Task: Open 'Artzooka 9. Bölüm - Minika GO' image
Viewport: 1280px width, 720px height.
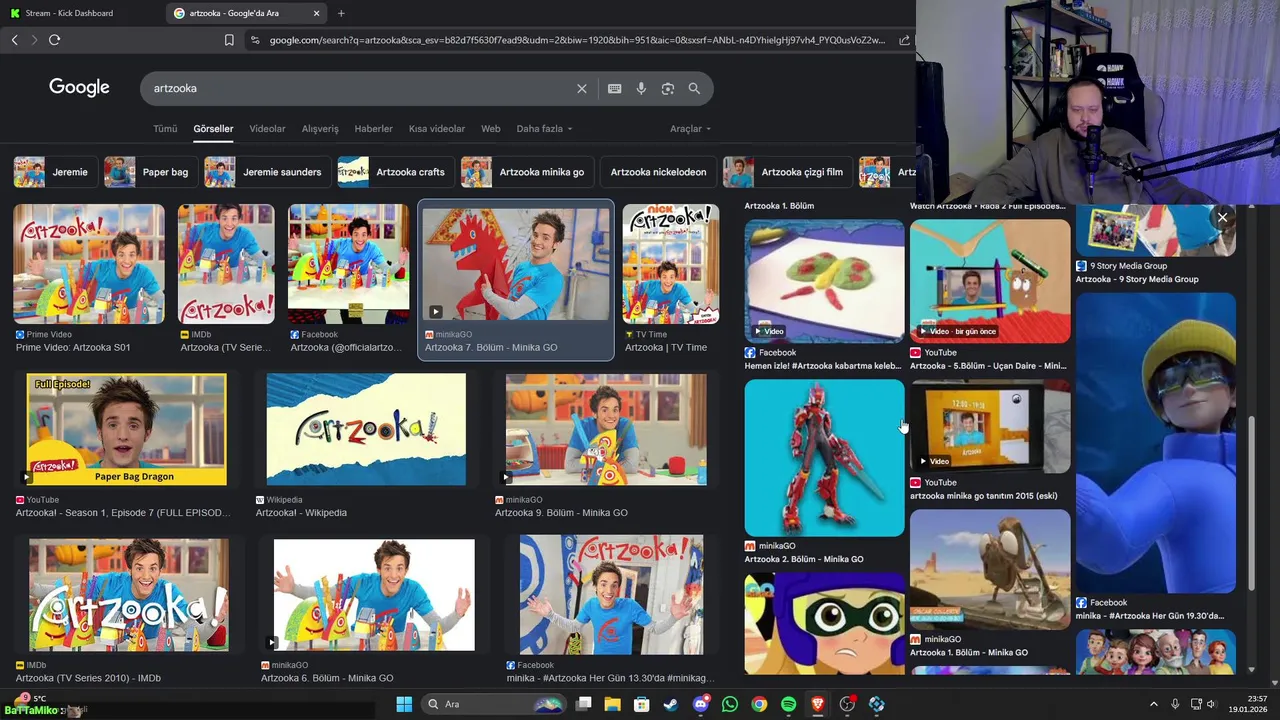Action: (606, 429)
